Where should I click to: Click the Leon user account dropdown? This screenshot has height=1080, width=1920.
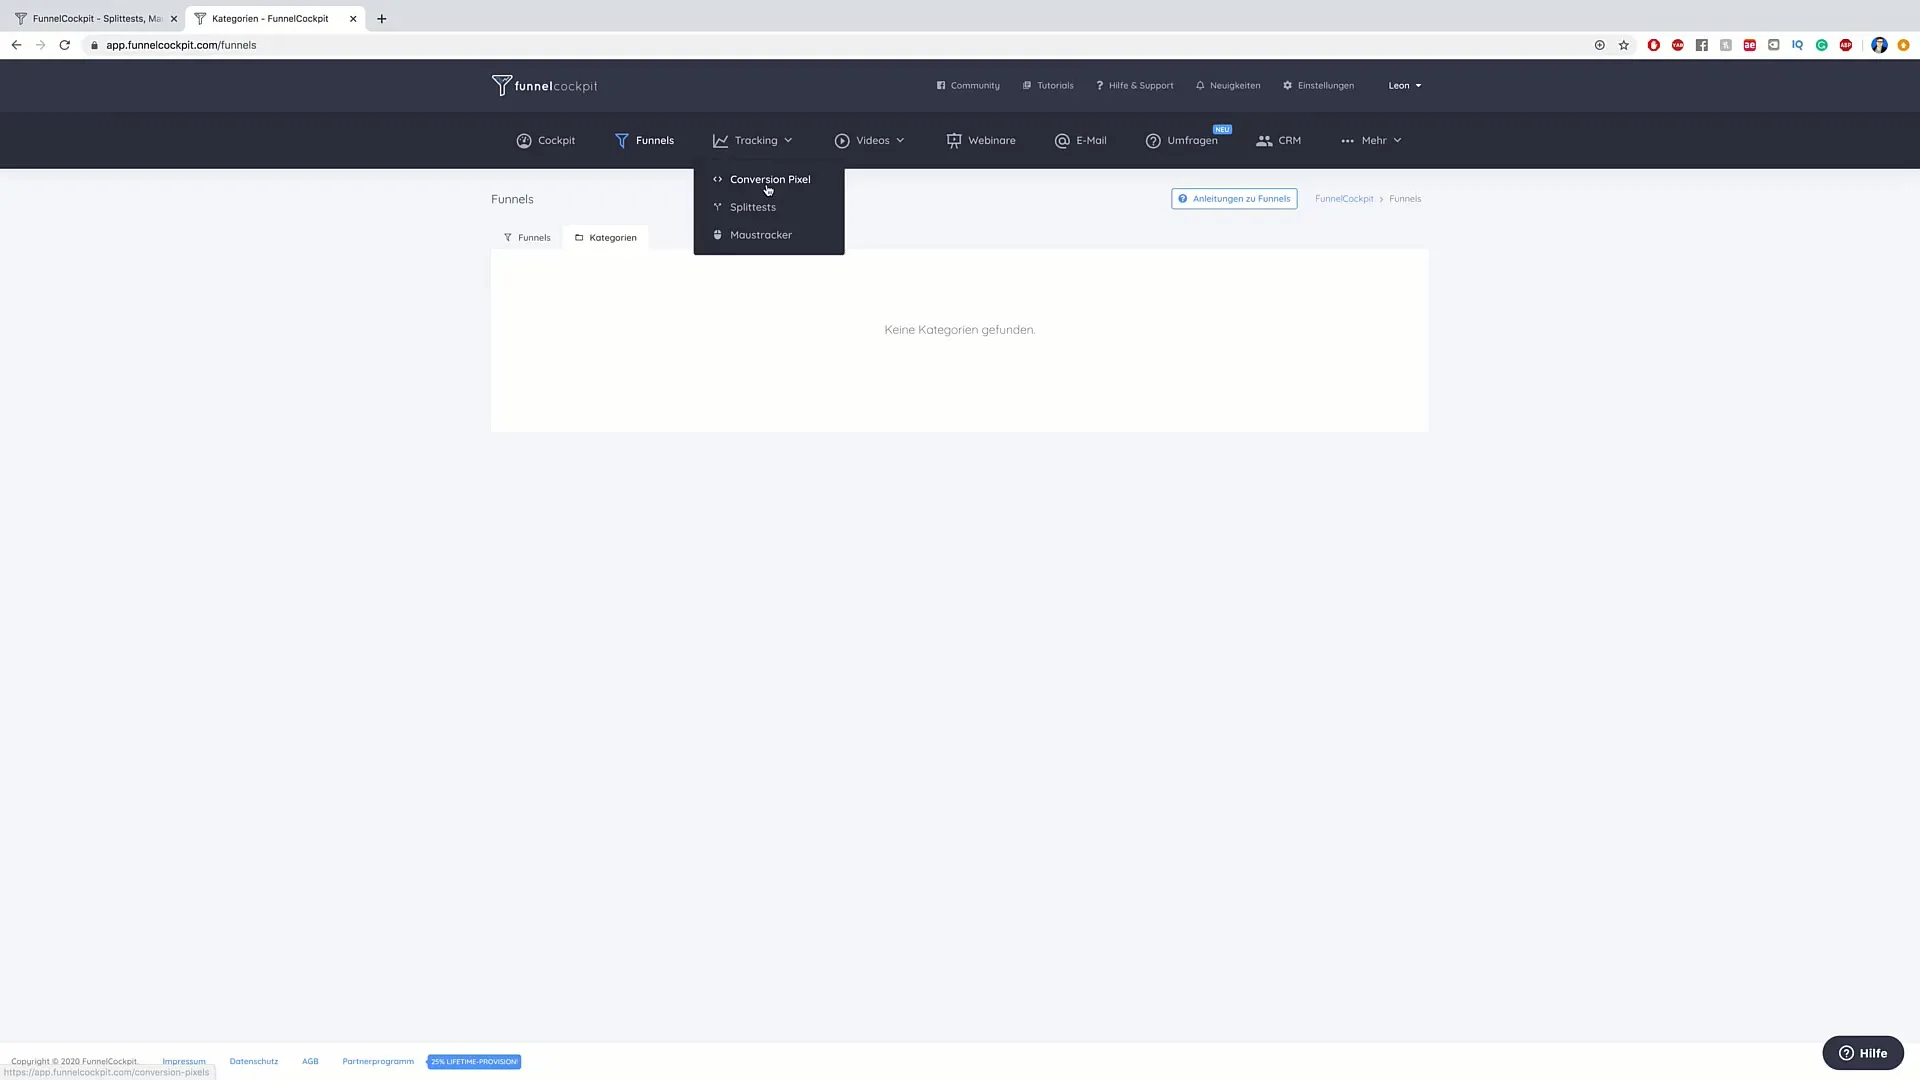(1403, 84)
